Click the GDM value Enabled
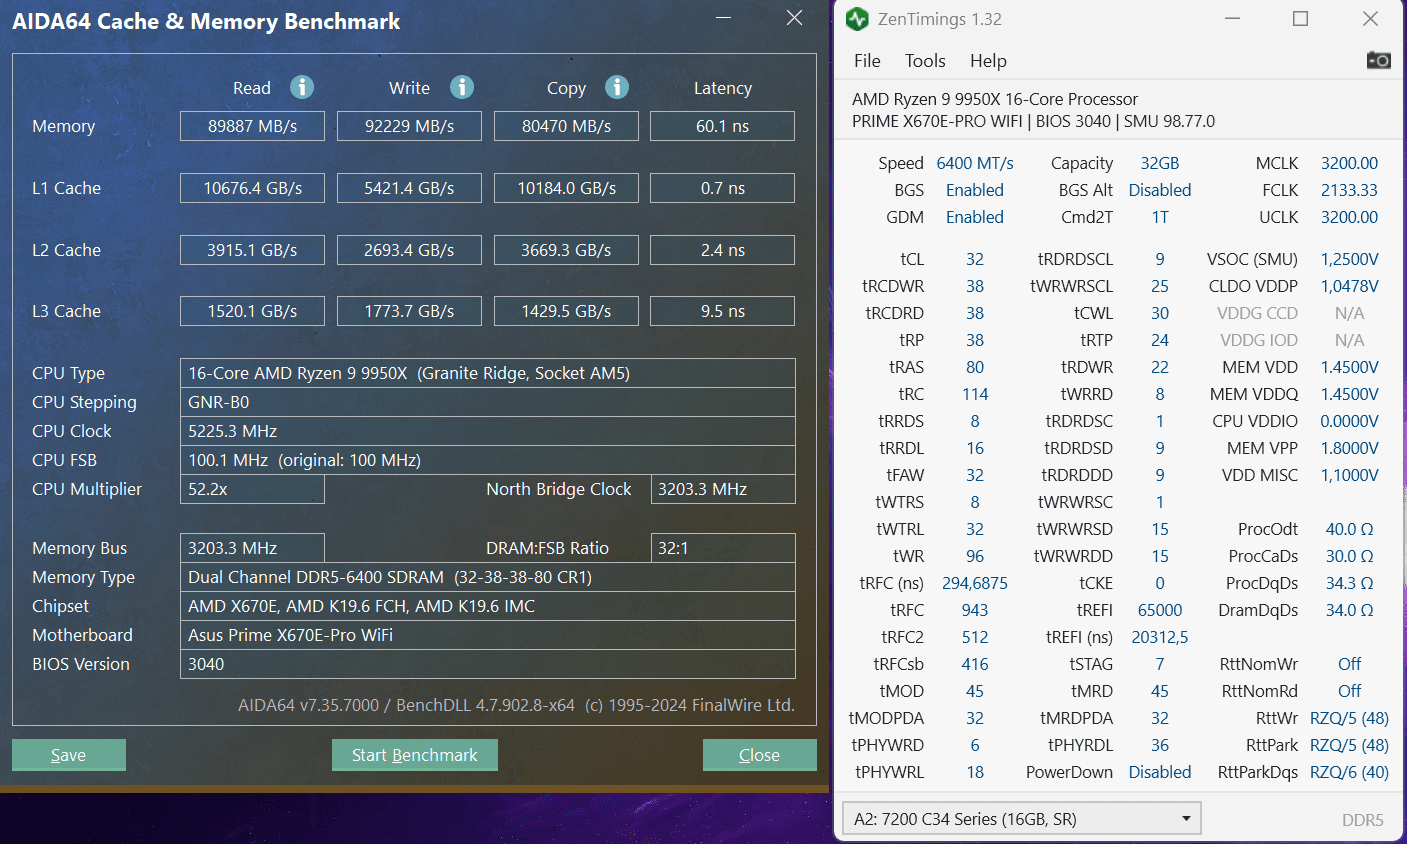The image size is (1407, 844). 975,217
